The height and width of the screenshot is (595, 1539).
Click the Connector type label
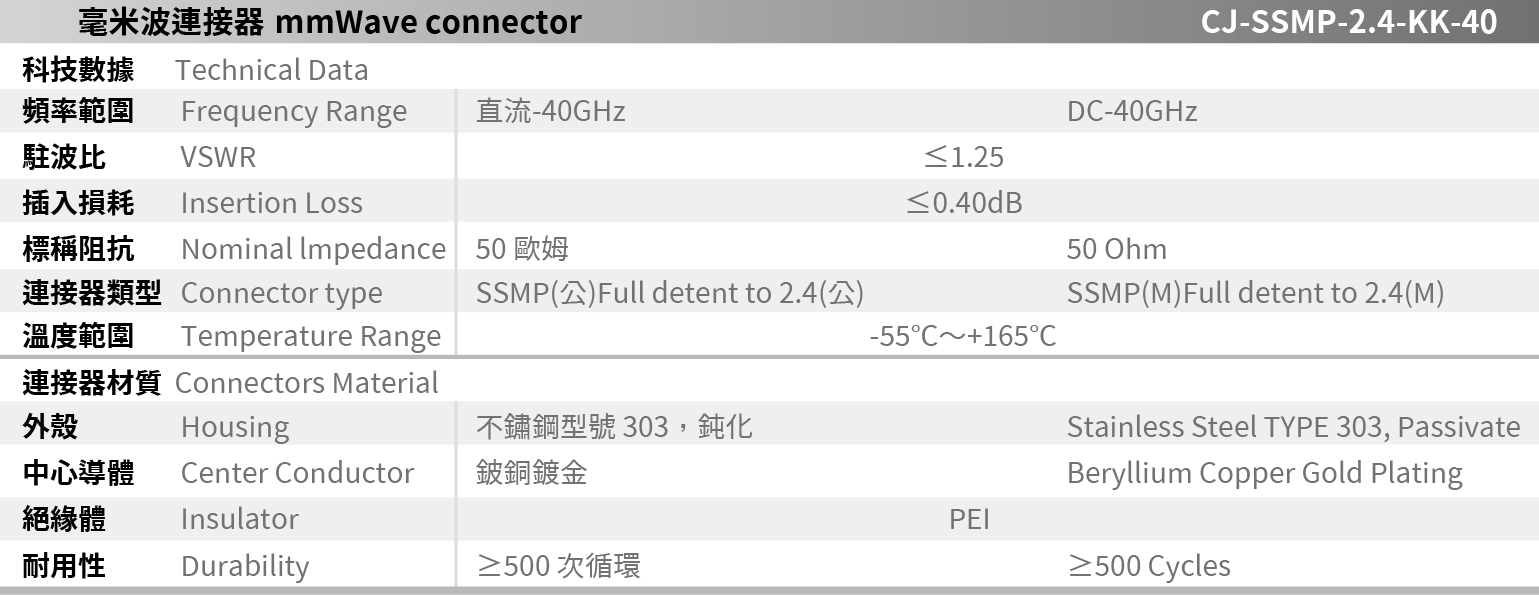click(281, 293)
